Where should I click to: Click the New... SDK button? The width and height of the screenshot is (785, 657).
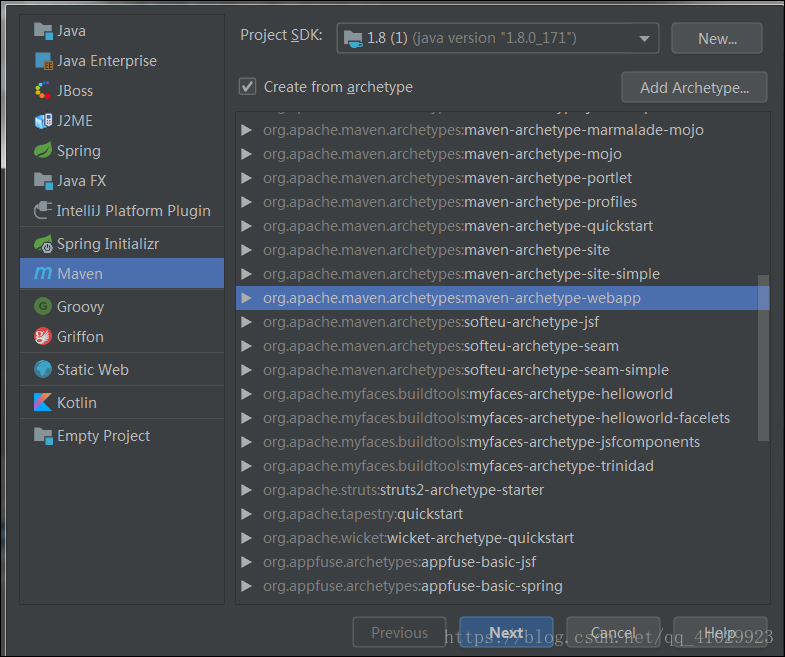click(x=717, y=38)
